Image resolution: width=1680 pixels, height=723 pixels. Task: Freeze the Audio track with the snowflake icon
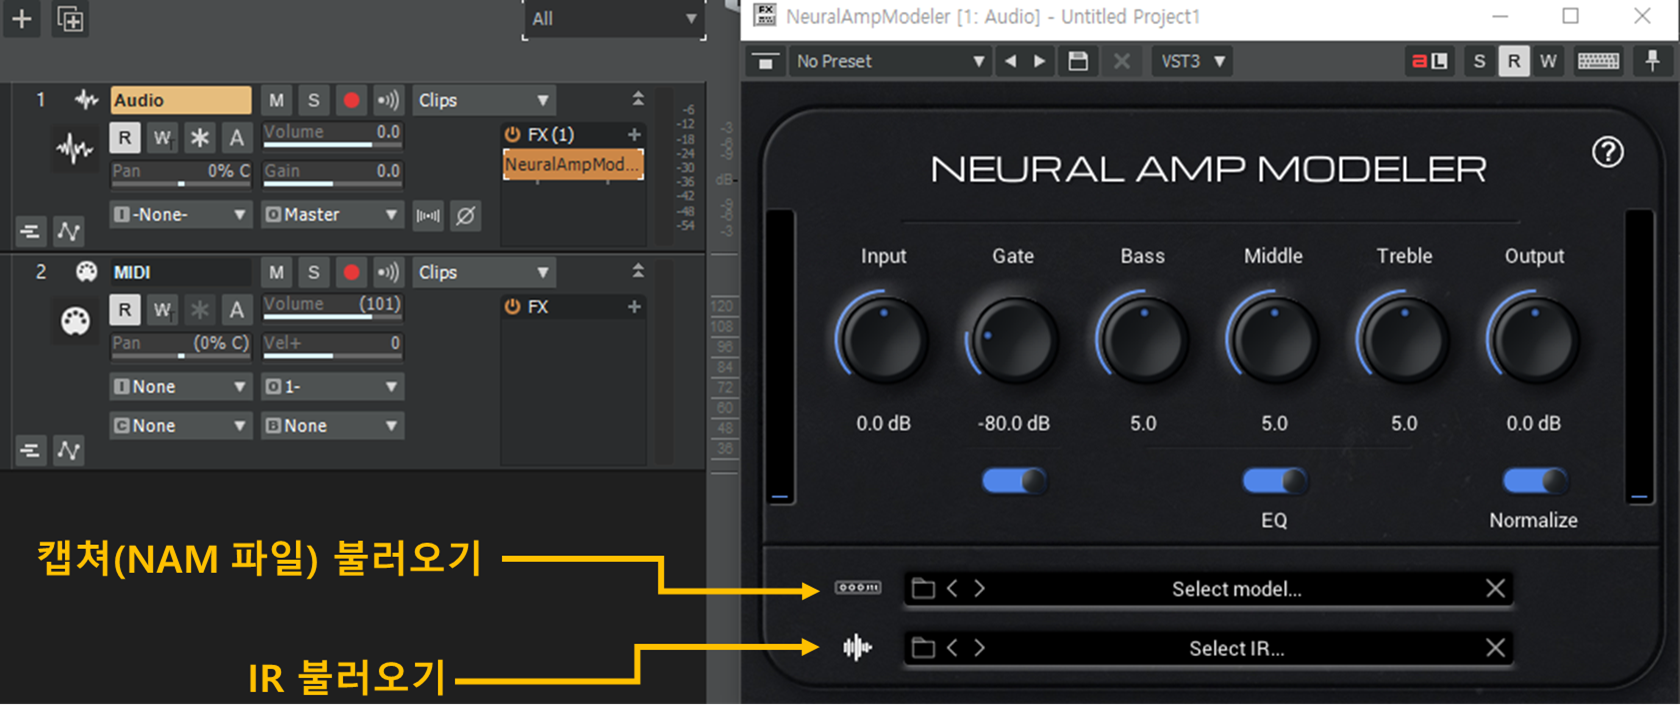[x=199, y=138]
